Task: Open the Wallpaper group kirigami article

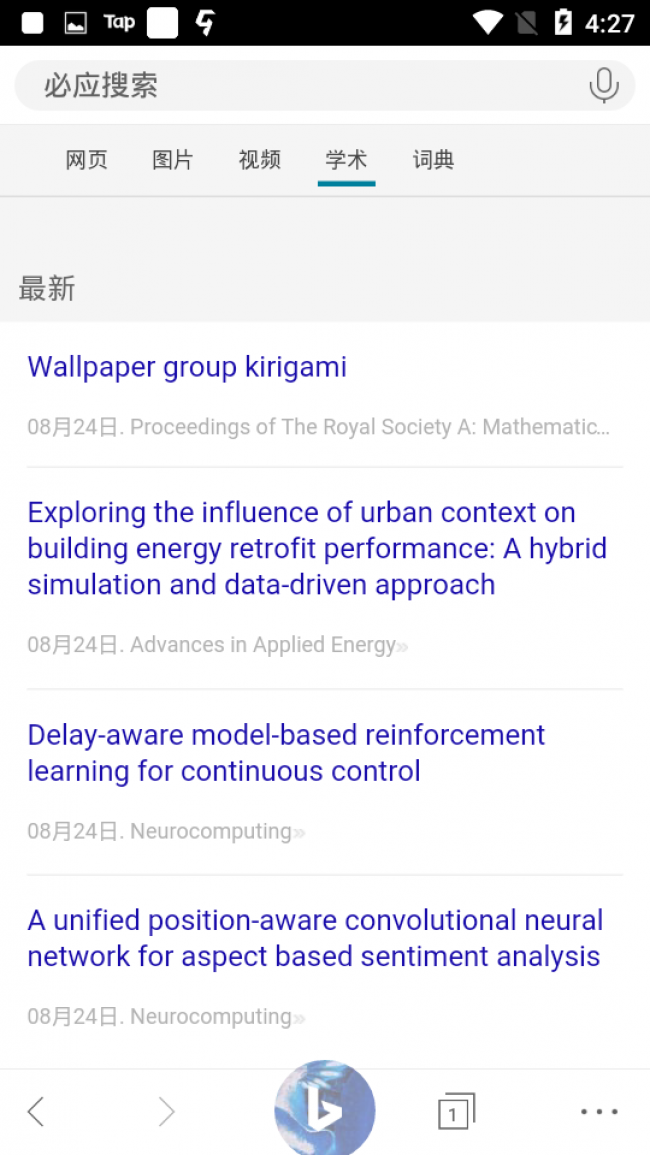Action: (x=187, y=367)
